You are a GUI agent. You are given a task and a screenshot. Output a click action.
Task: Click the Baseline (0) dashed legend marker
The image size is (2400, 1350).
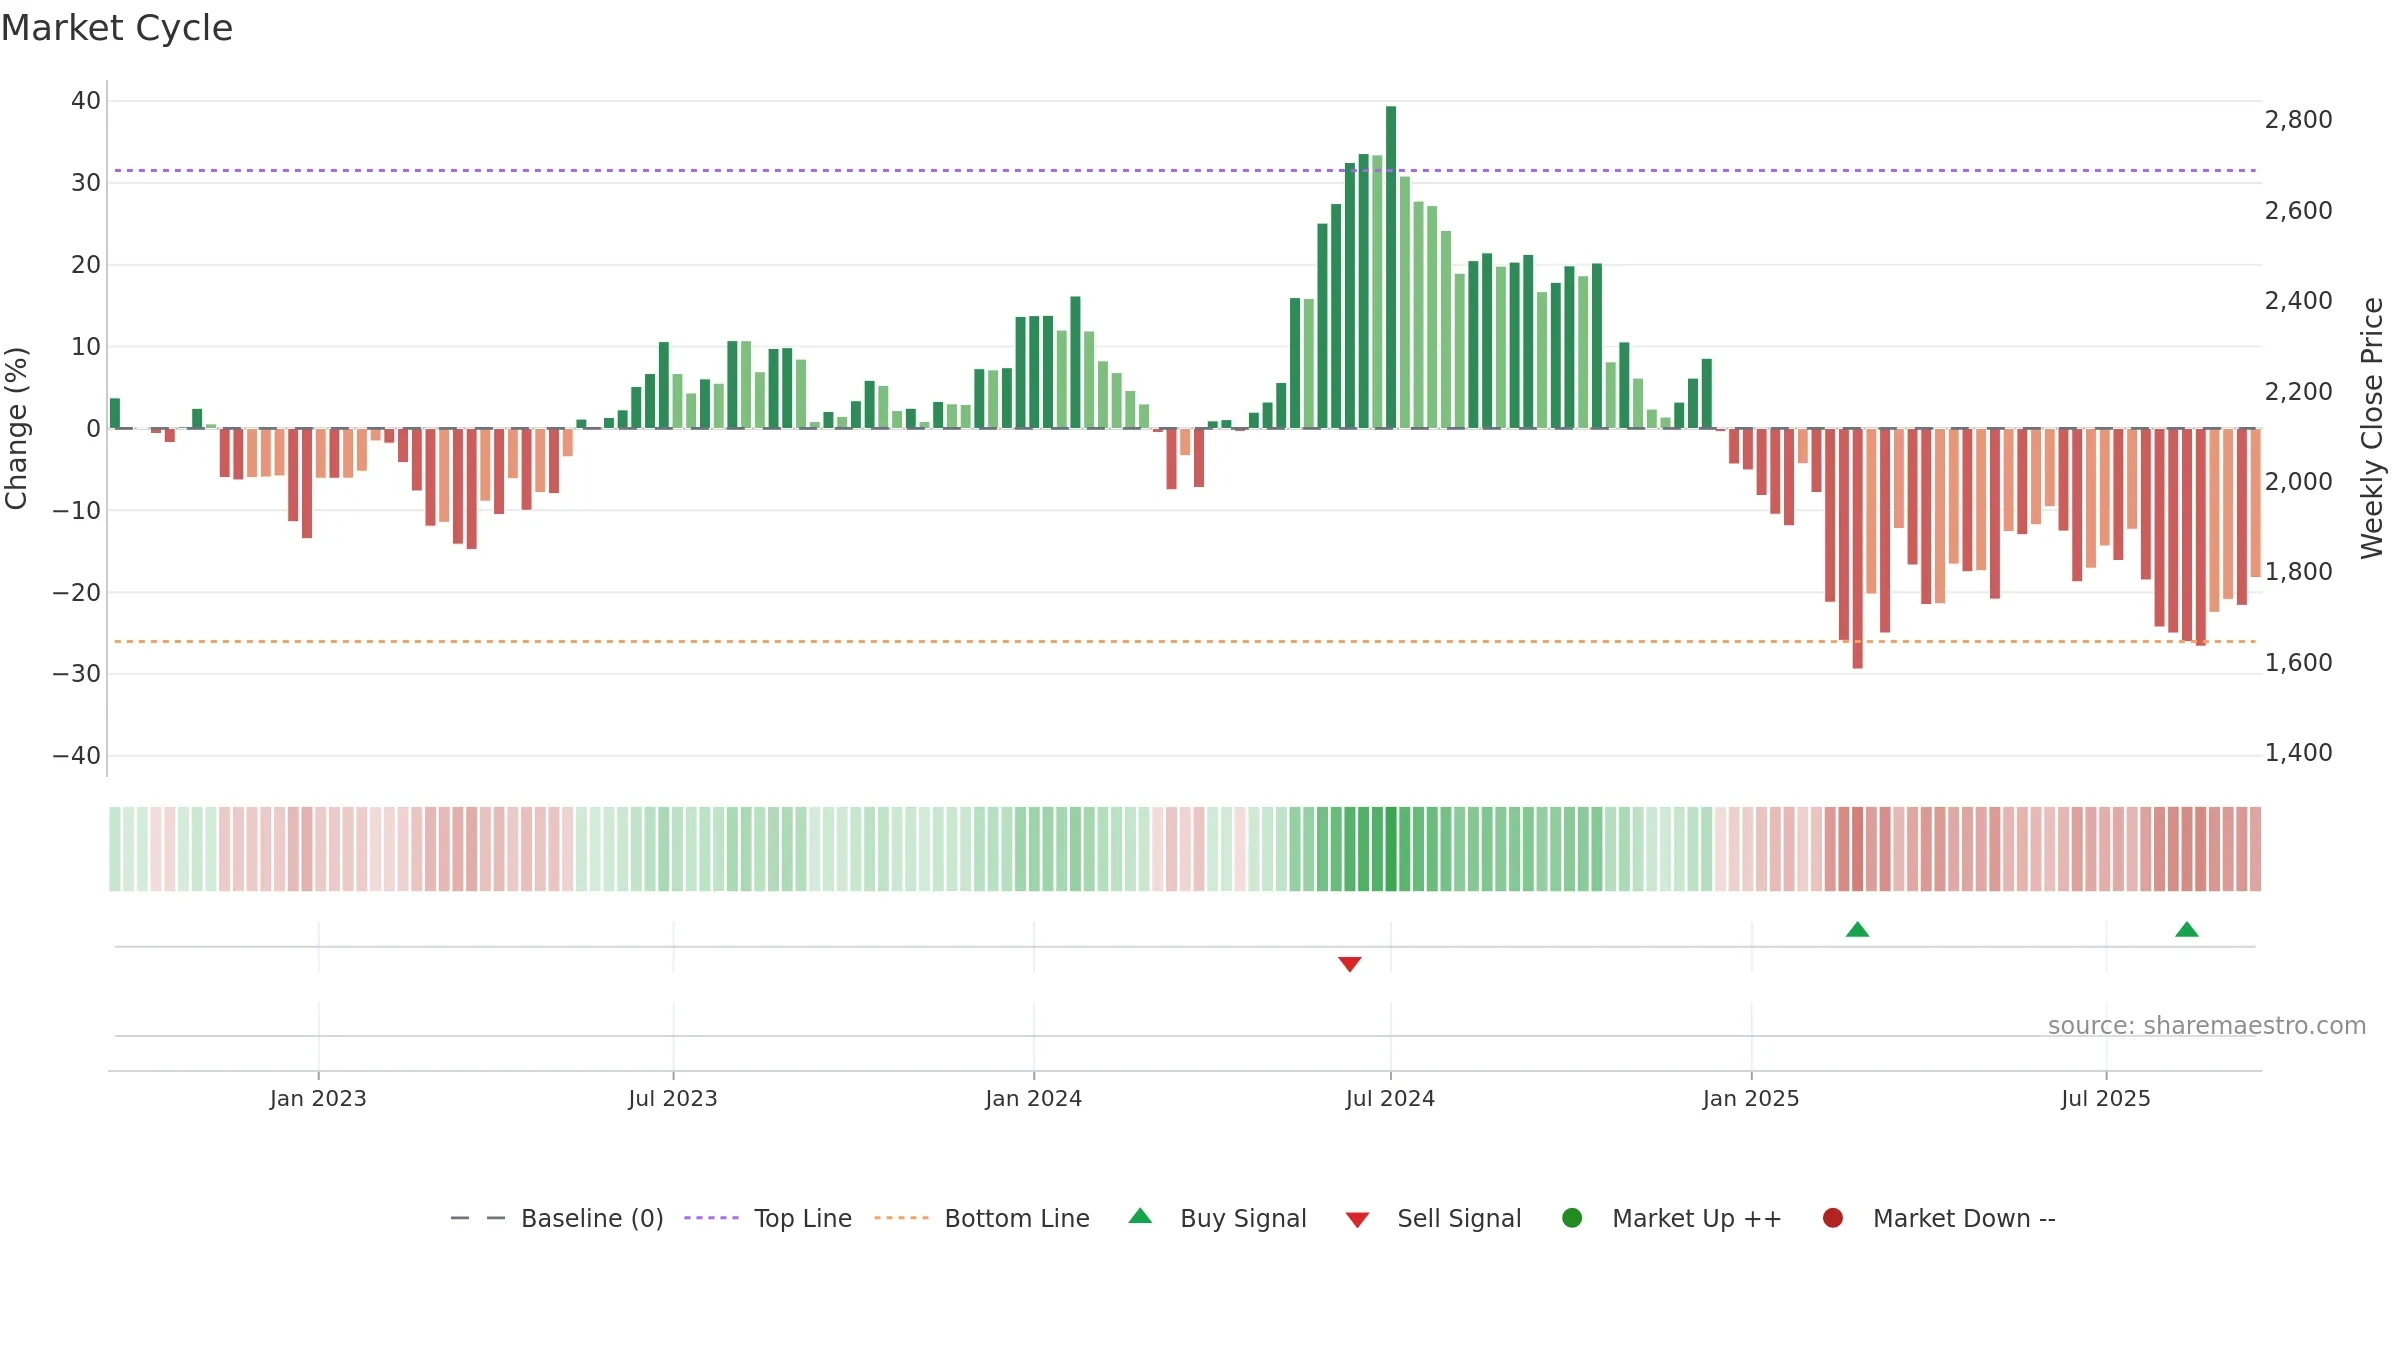[x=478, y=1218]
